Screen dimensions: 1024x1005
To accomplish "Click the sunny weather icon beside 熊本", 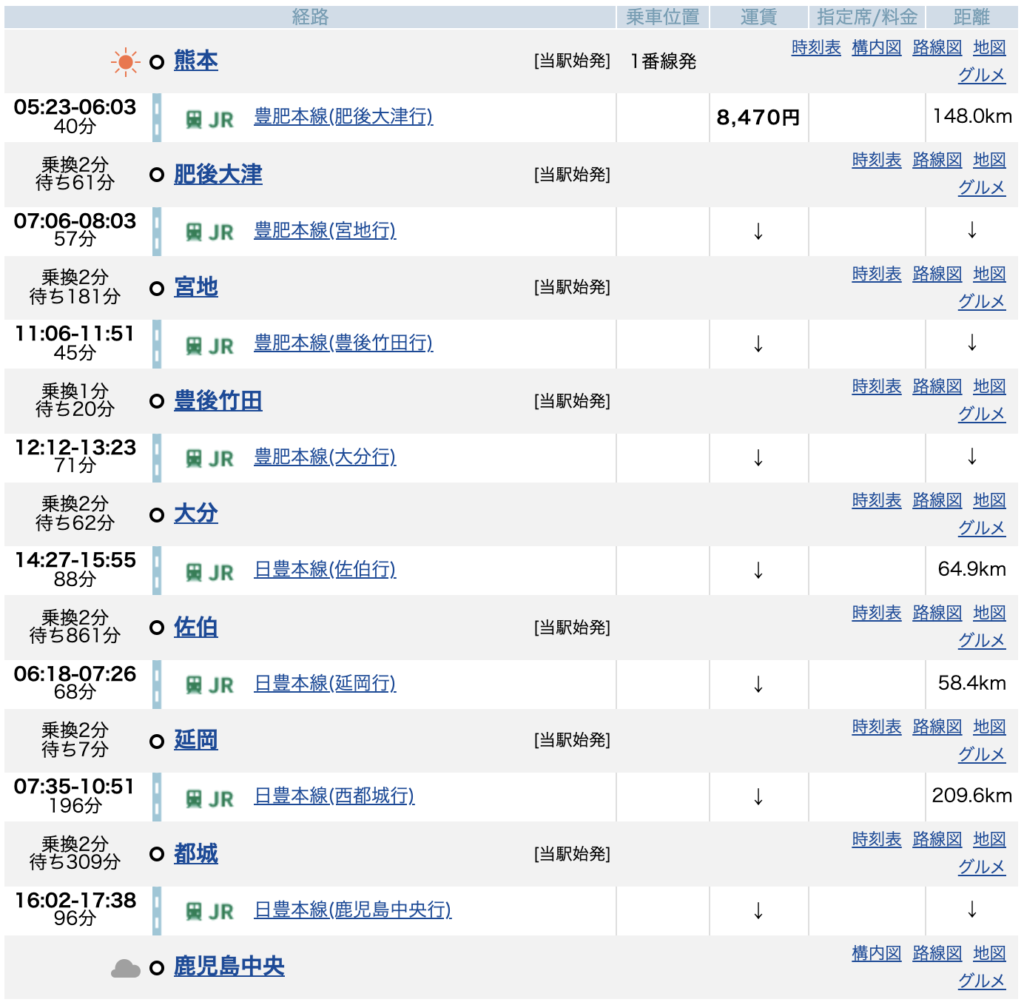I will 125,62.
